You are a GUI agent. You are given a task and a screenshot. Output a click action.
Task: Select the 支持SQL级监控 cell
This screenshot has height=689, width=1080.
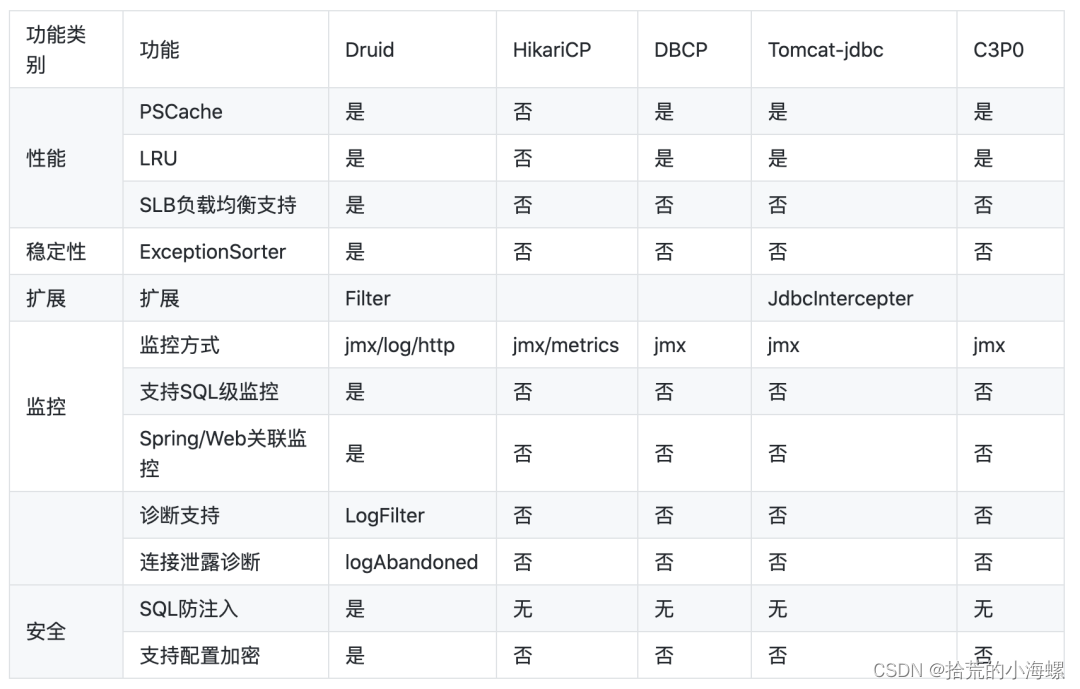click(226, 392)
